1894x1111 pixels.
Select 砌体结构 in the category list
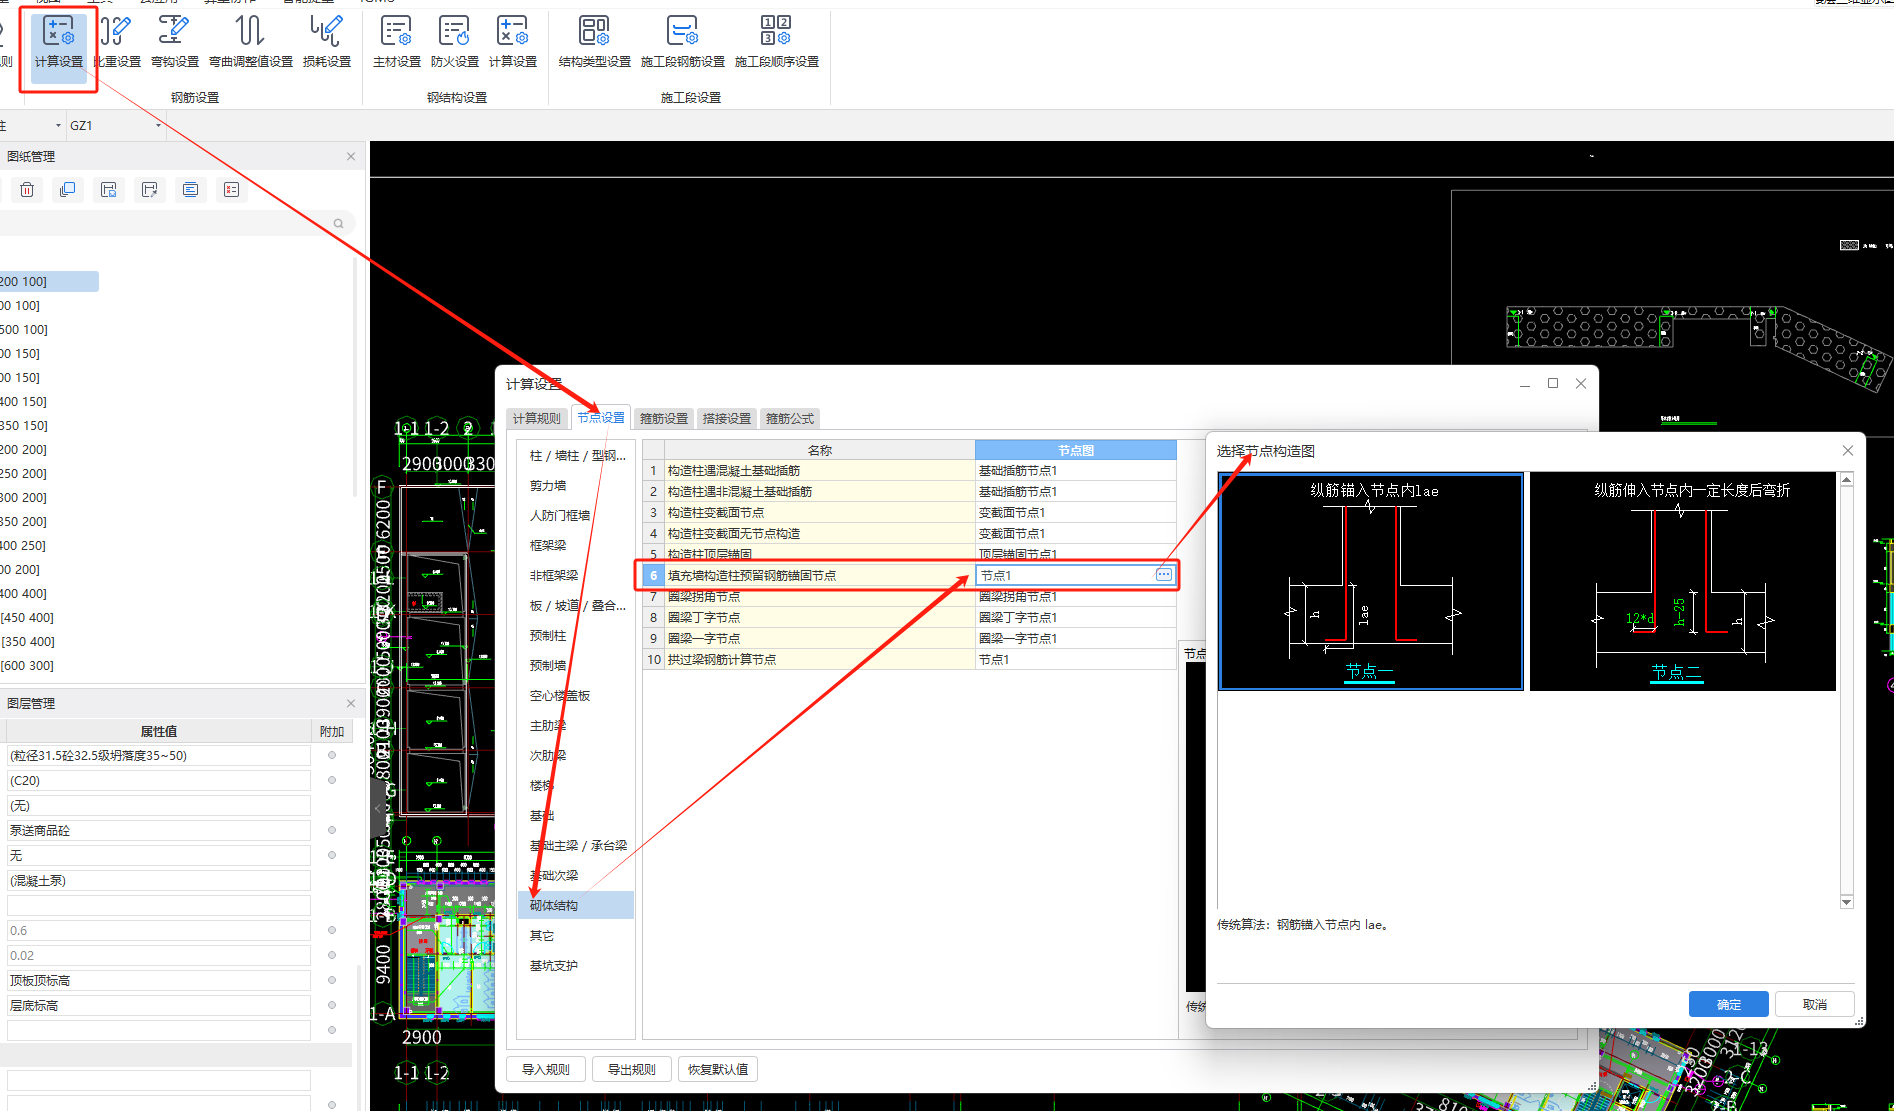(576, 905)
